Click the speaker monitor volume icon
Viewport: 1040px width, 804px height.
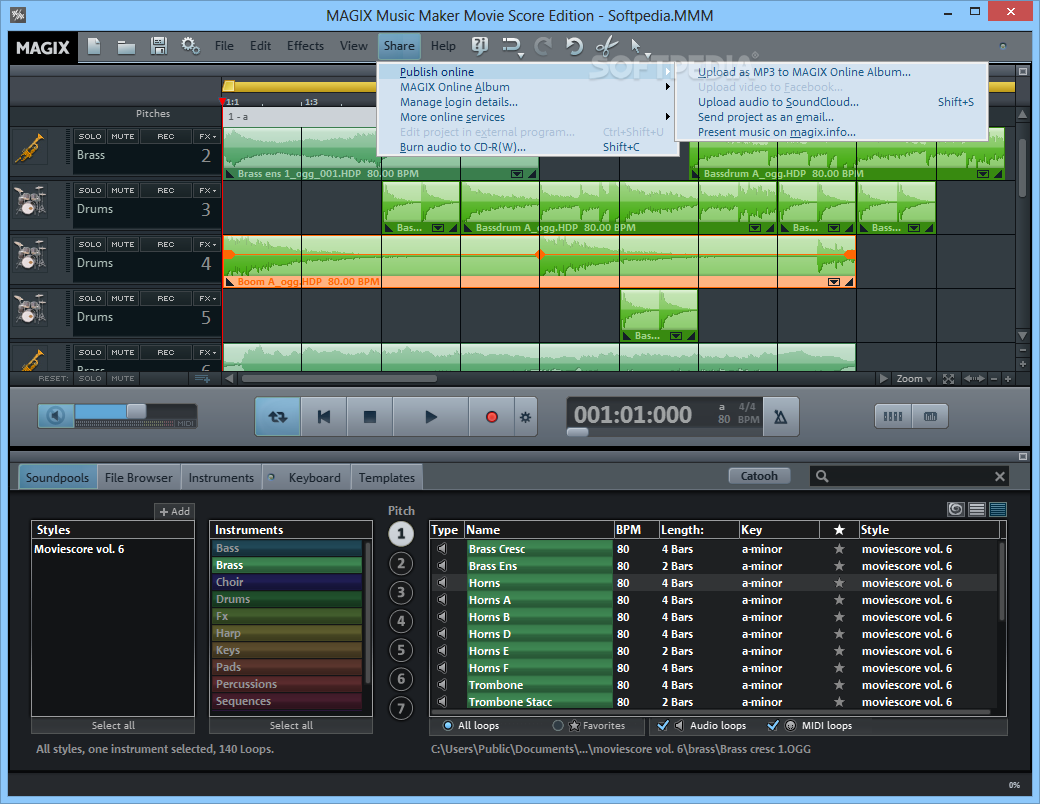coord(56,416)
